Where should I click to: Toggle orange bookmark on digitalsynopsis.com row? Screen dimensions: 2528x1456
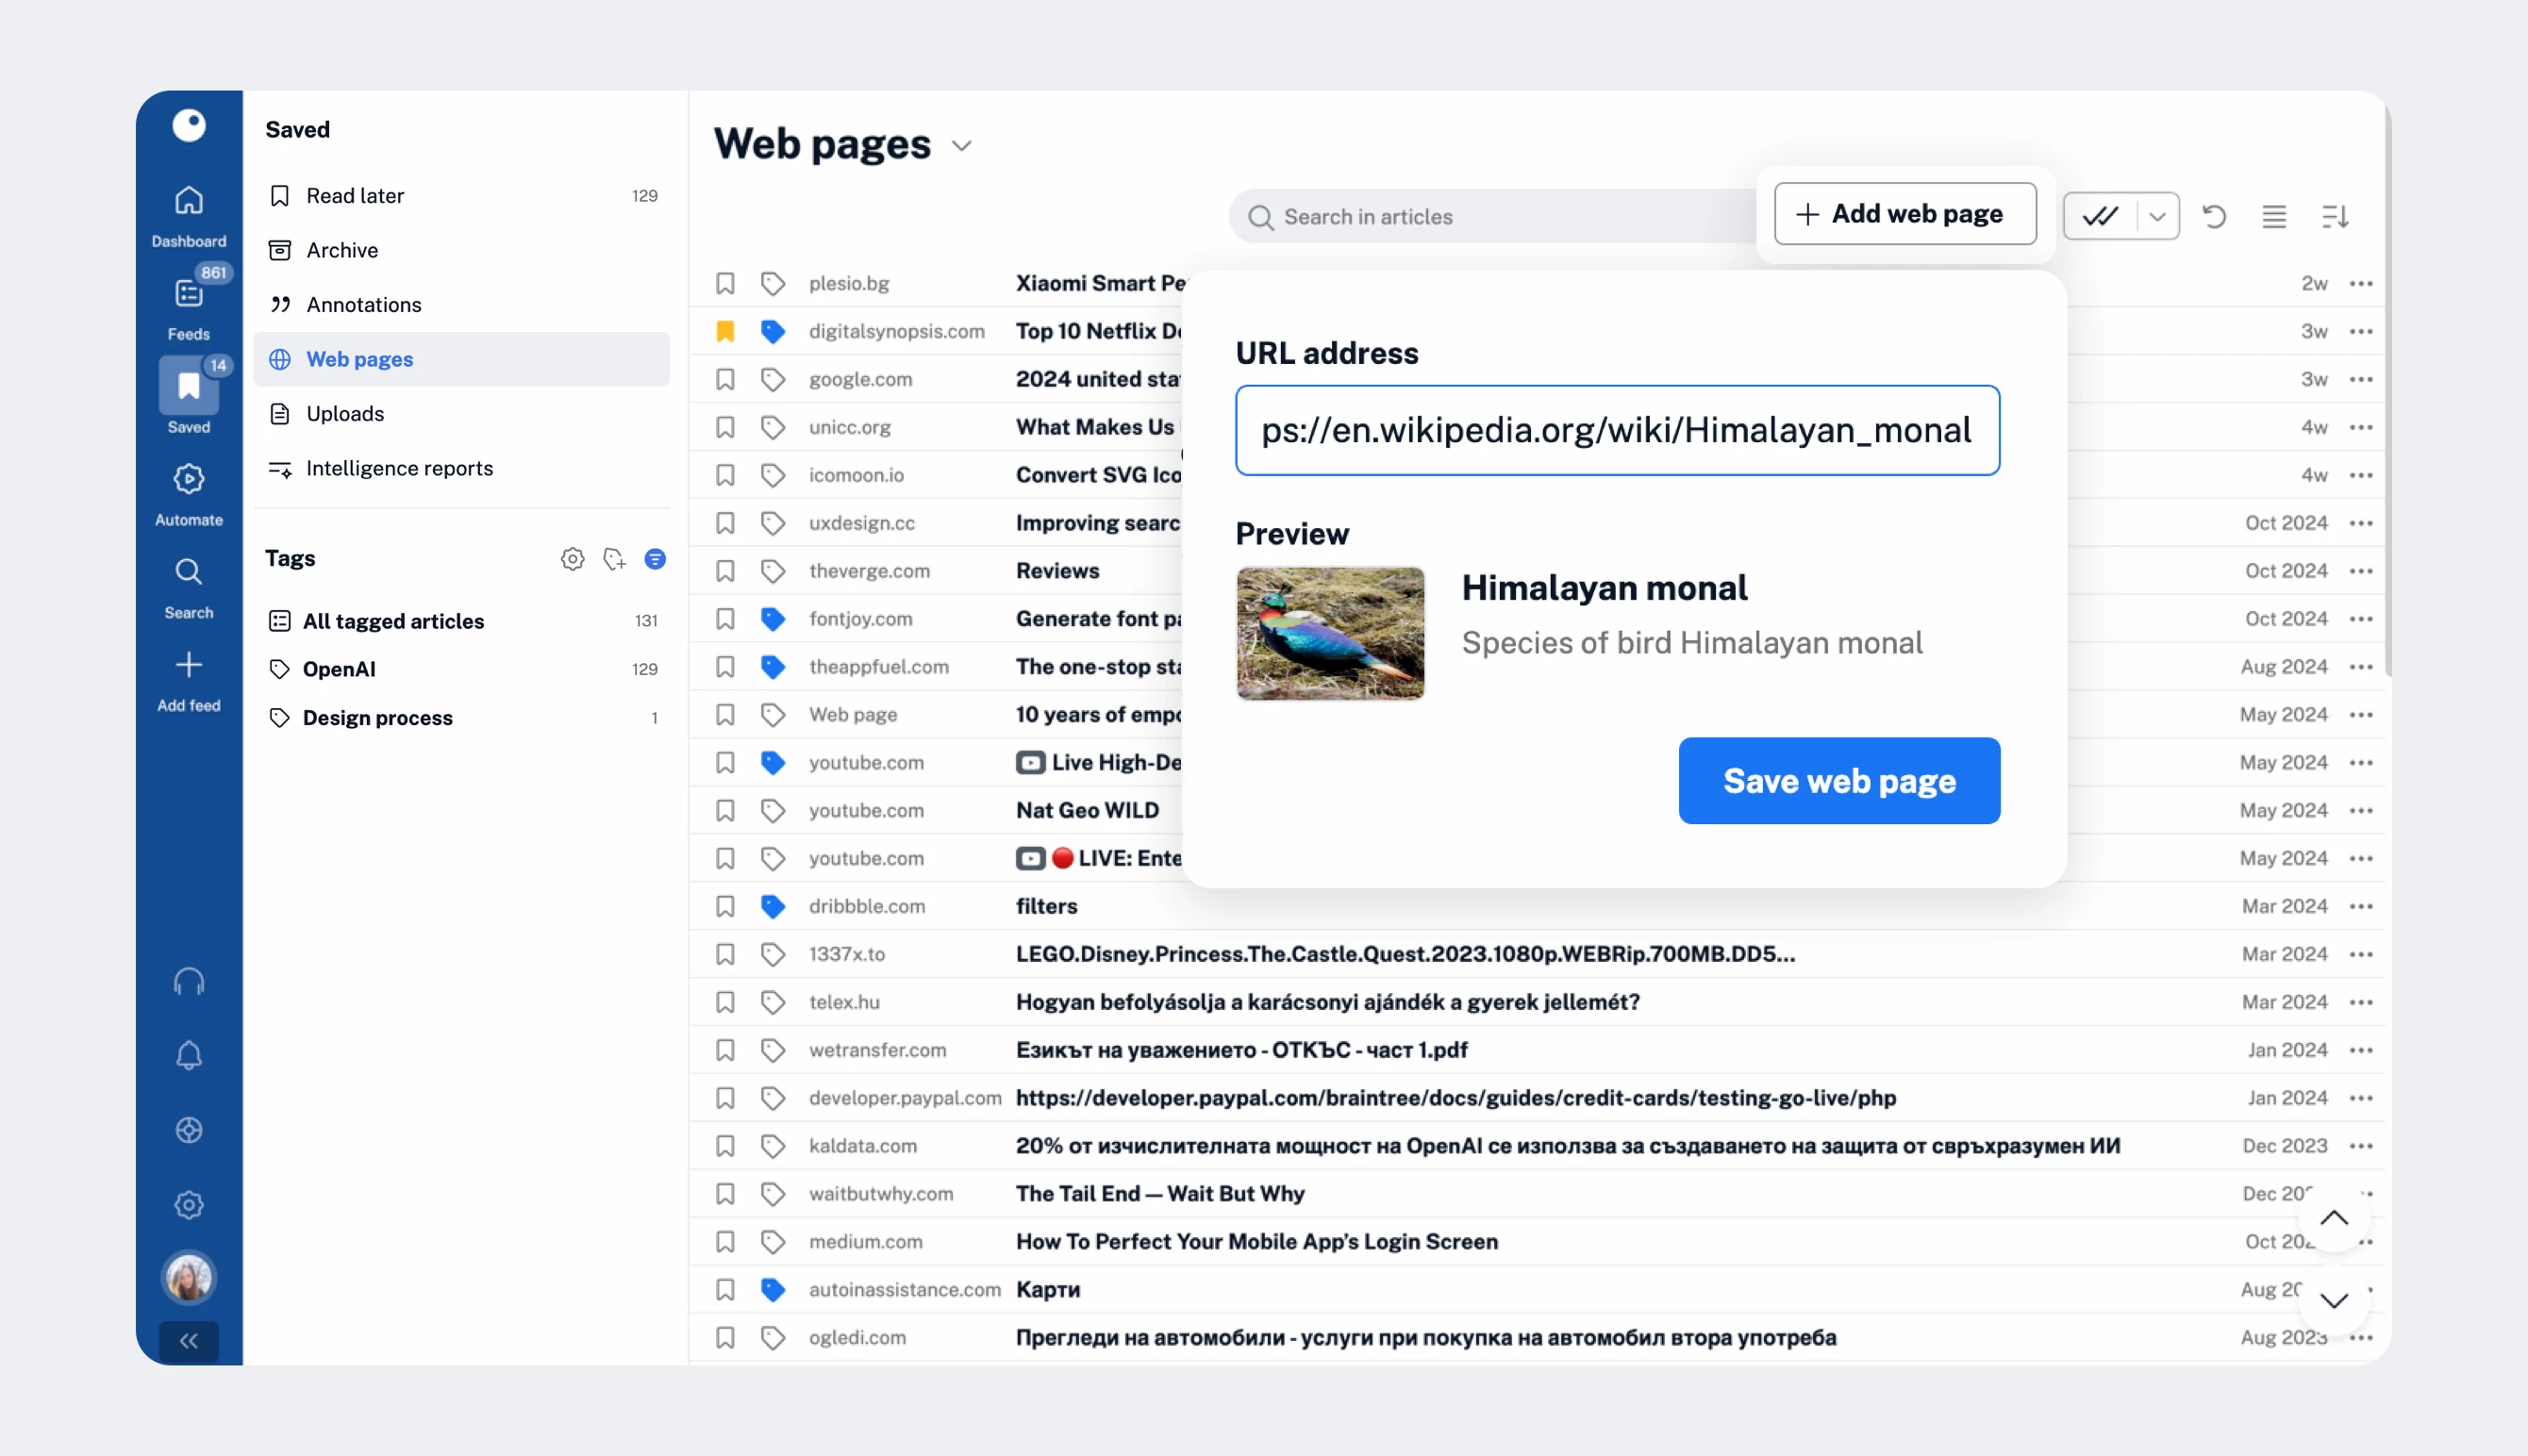pyautogui.click(x=725, y=332)
